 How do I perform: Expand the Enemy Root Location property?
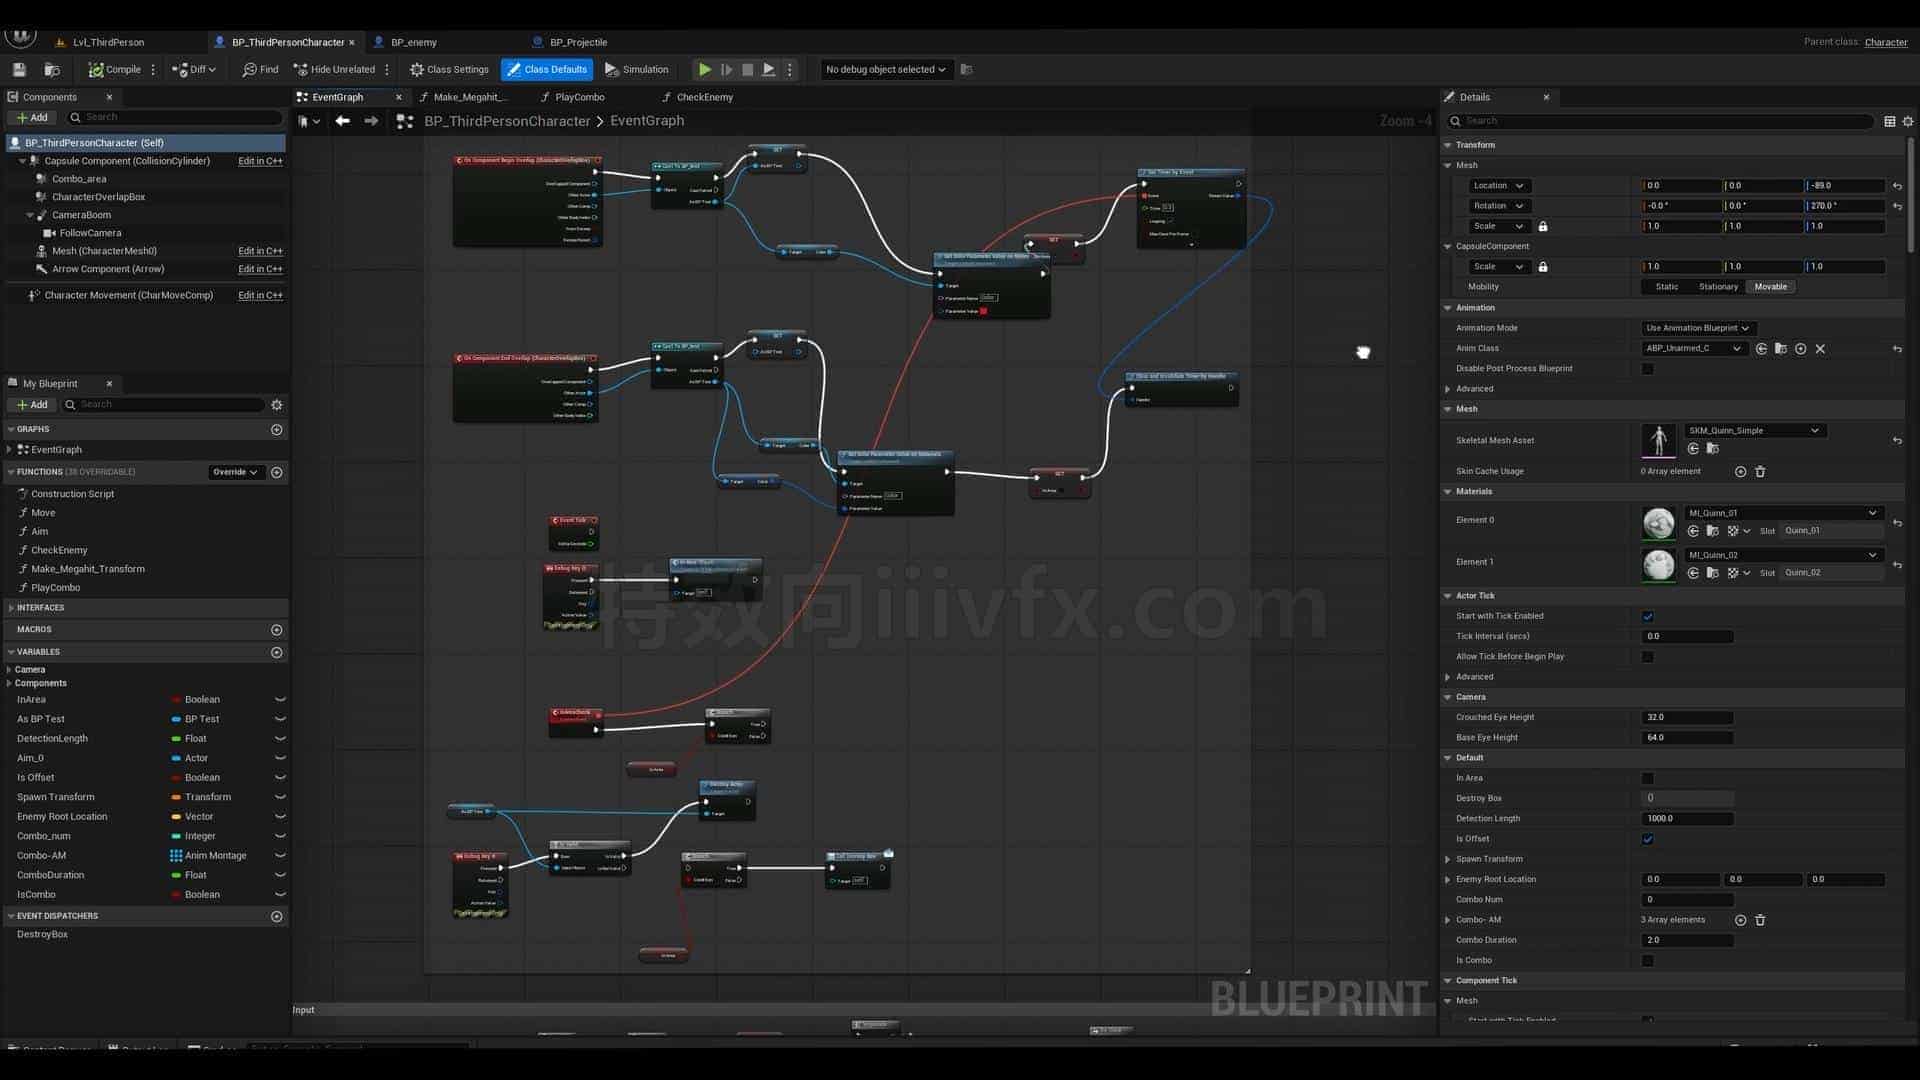point(1448,880)
